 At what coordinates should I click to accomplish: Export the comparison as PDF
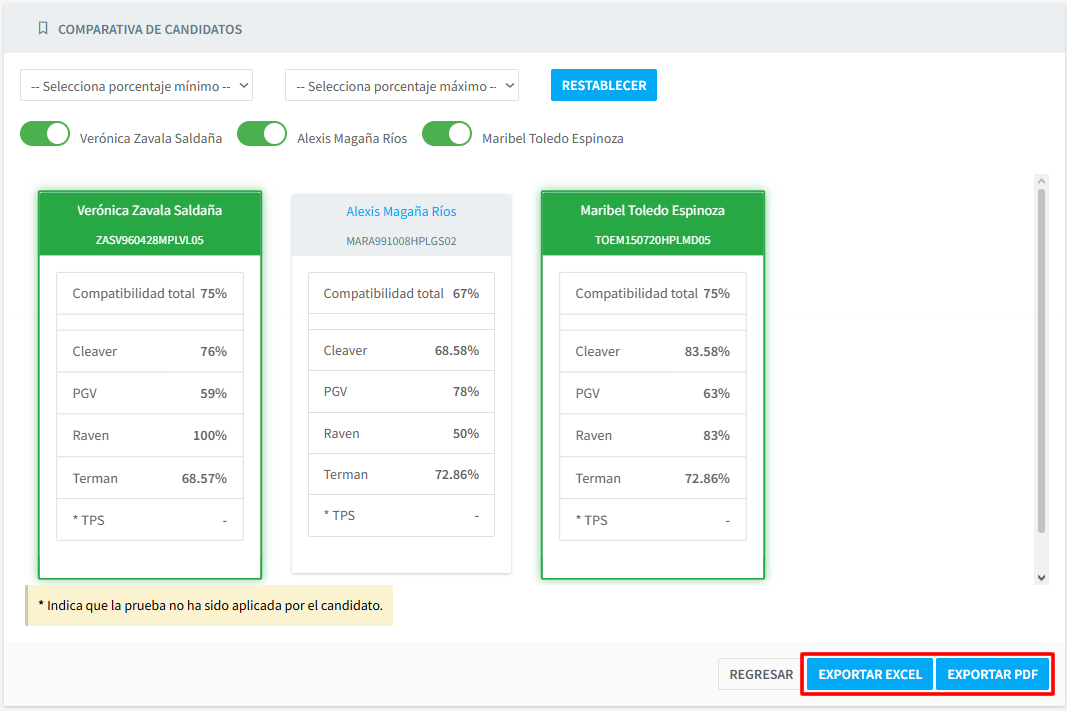tap(993, 674)
